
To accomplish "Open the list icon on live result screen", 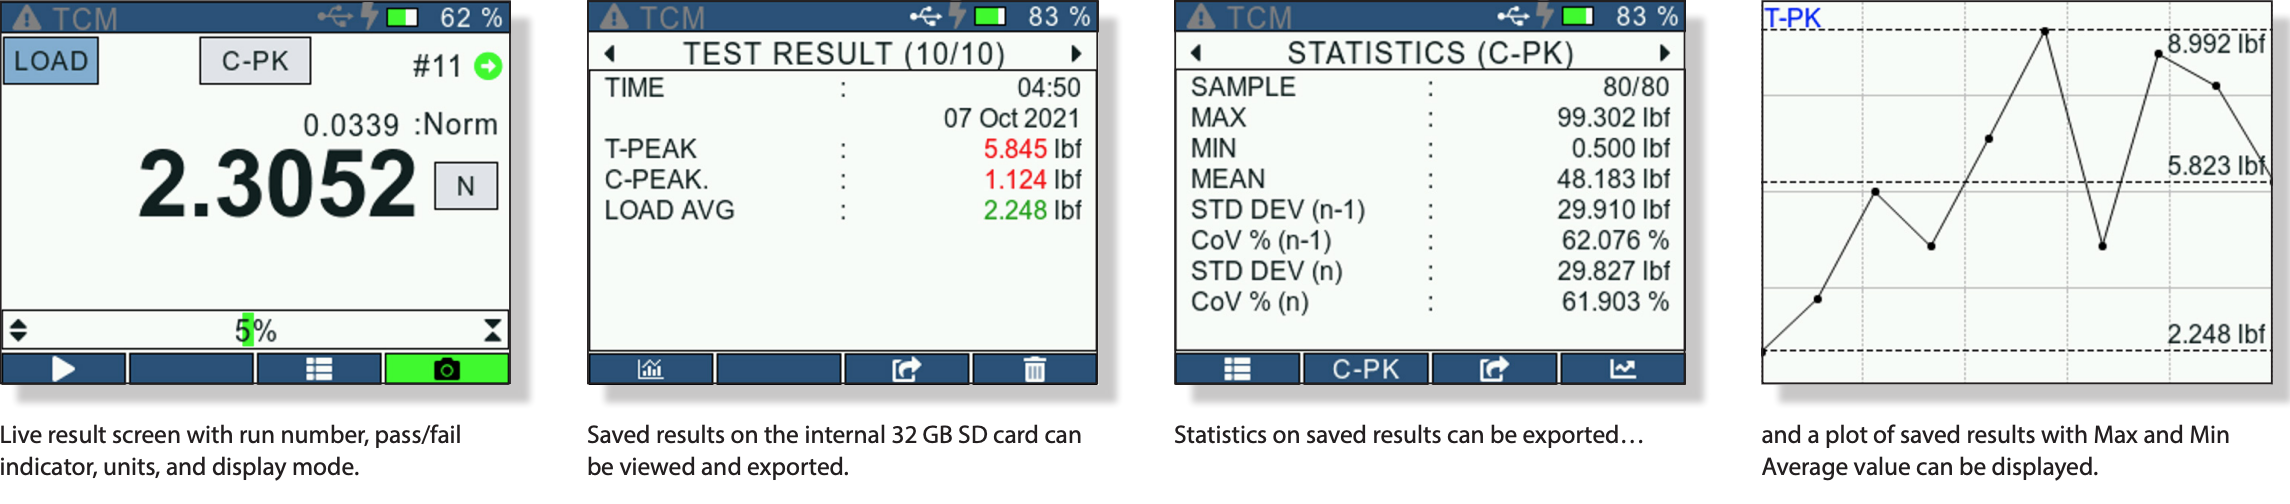I will 319,369.
